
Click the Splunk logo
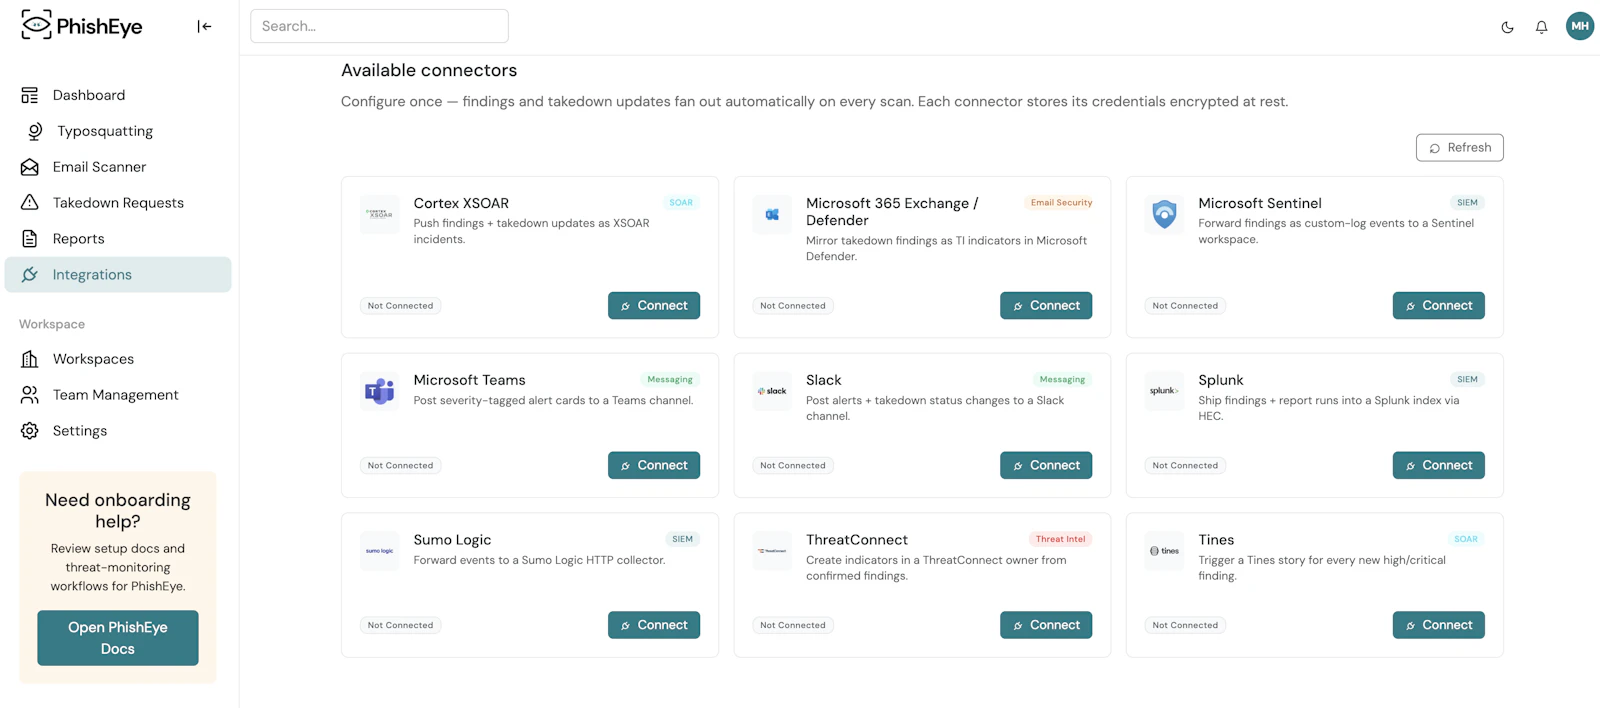pyautogui.click(x=1164, y=391)
